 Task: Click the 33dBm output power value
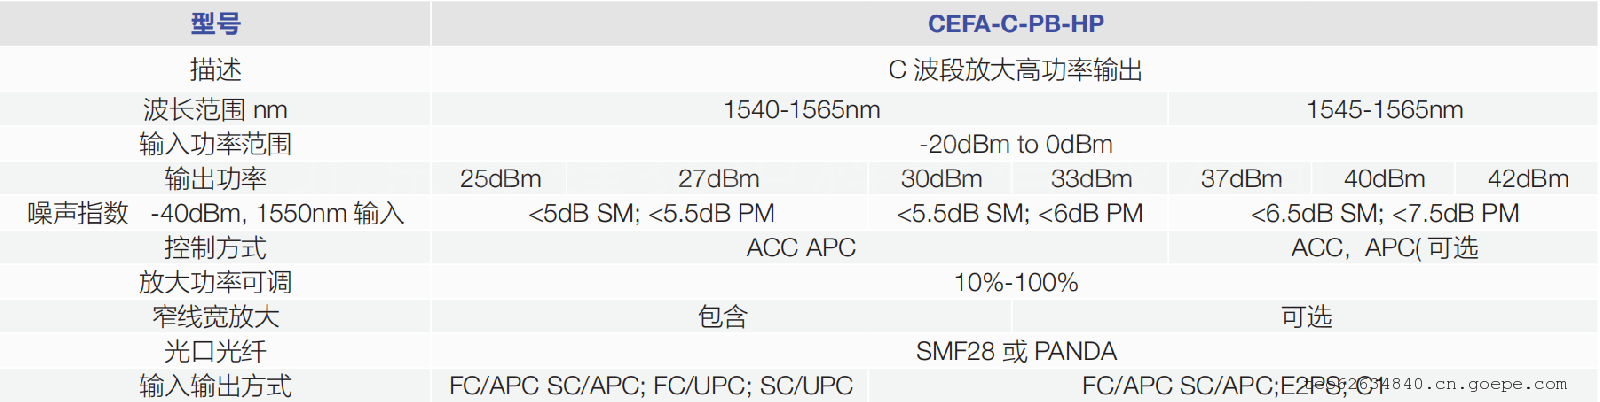1091,179
